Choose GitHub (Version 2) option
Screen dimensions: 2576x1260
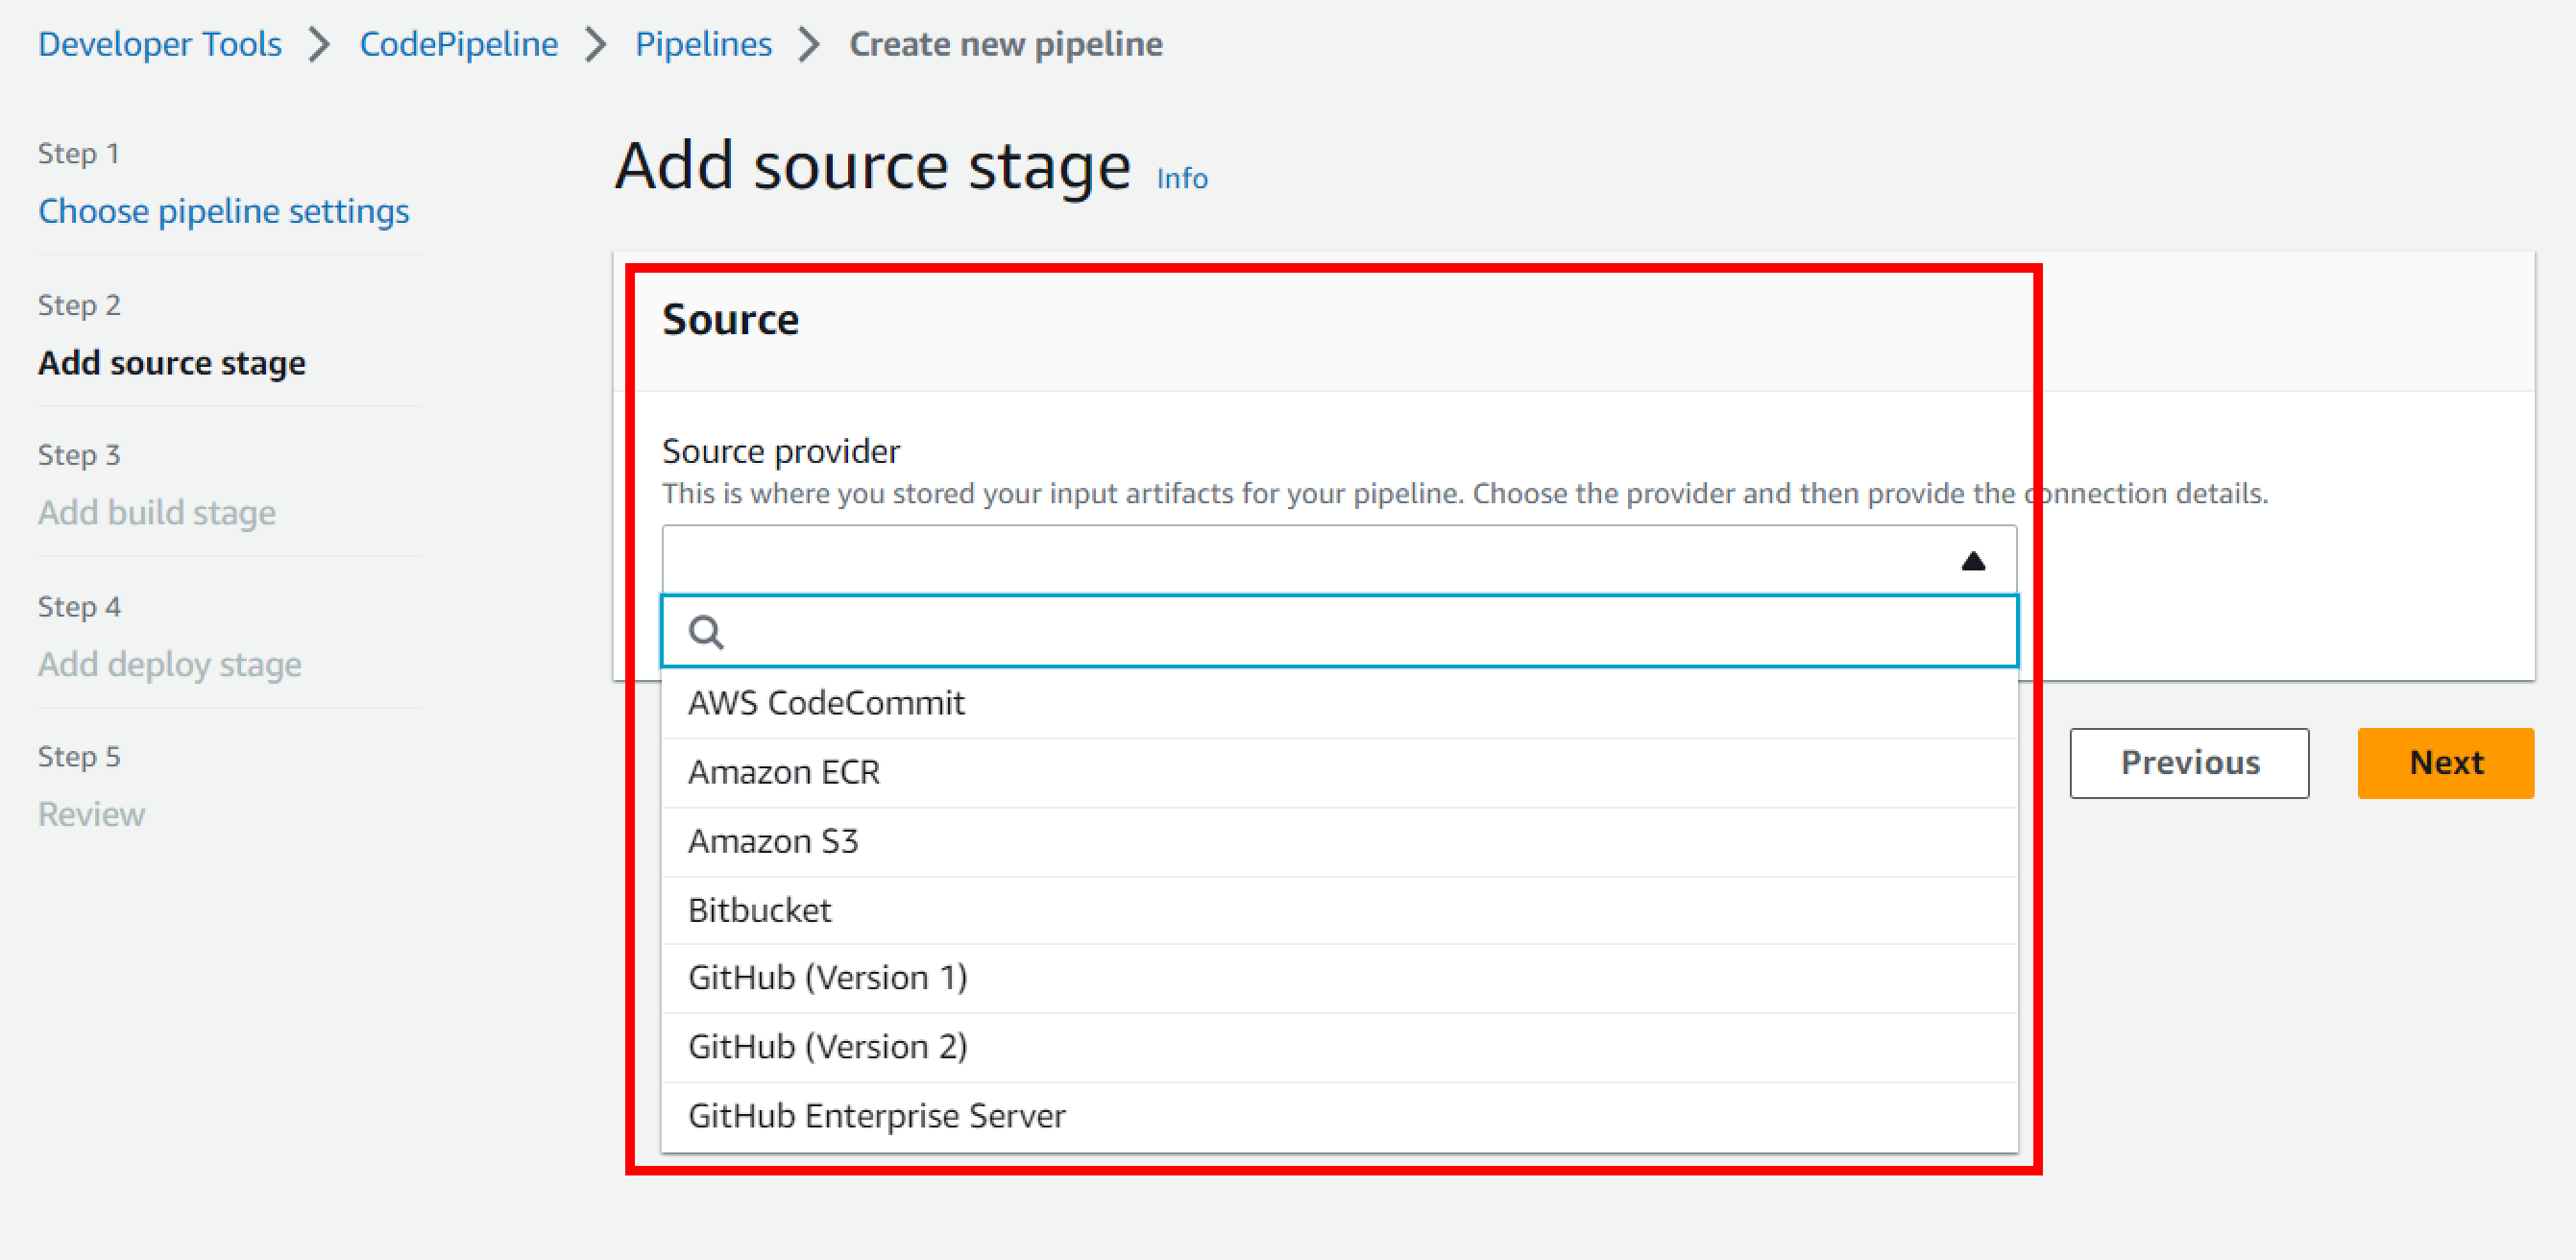tap(827, 1046)
